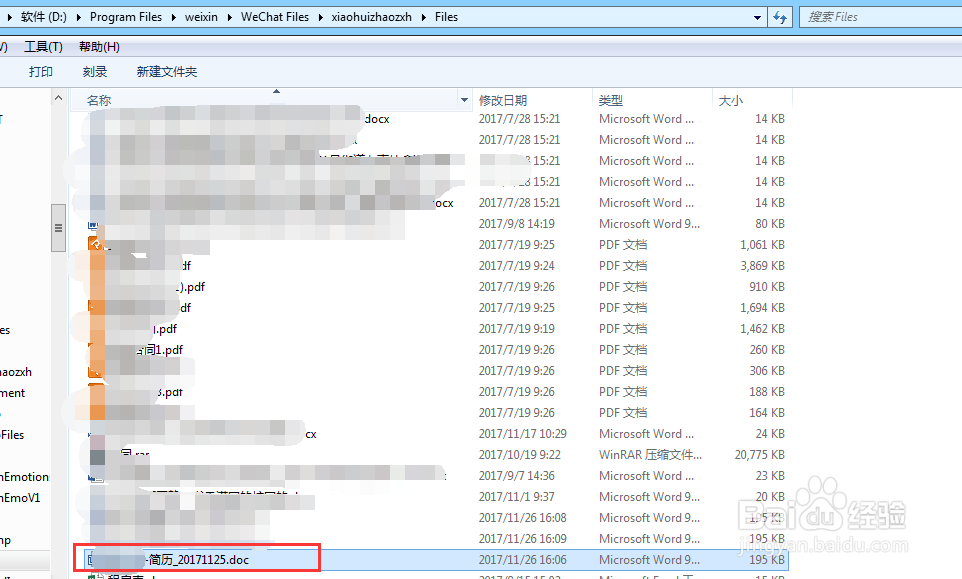
Task: Click the 20,775 KB size cell
Action: [760, 454]
